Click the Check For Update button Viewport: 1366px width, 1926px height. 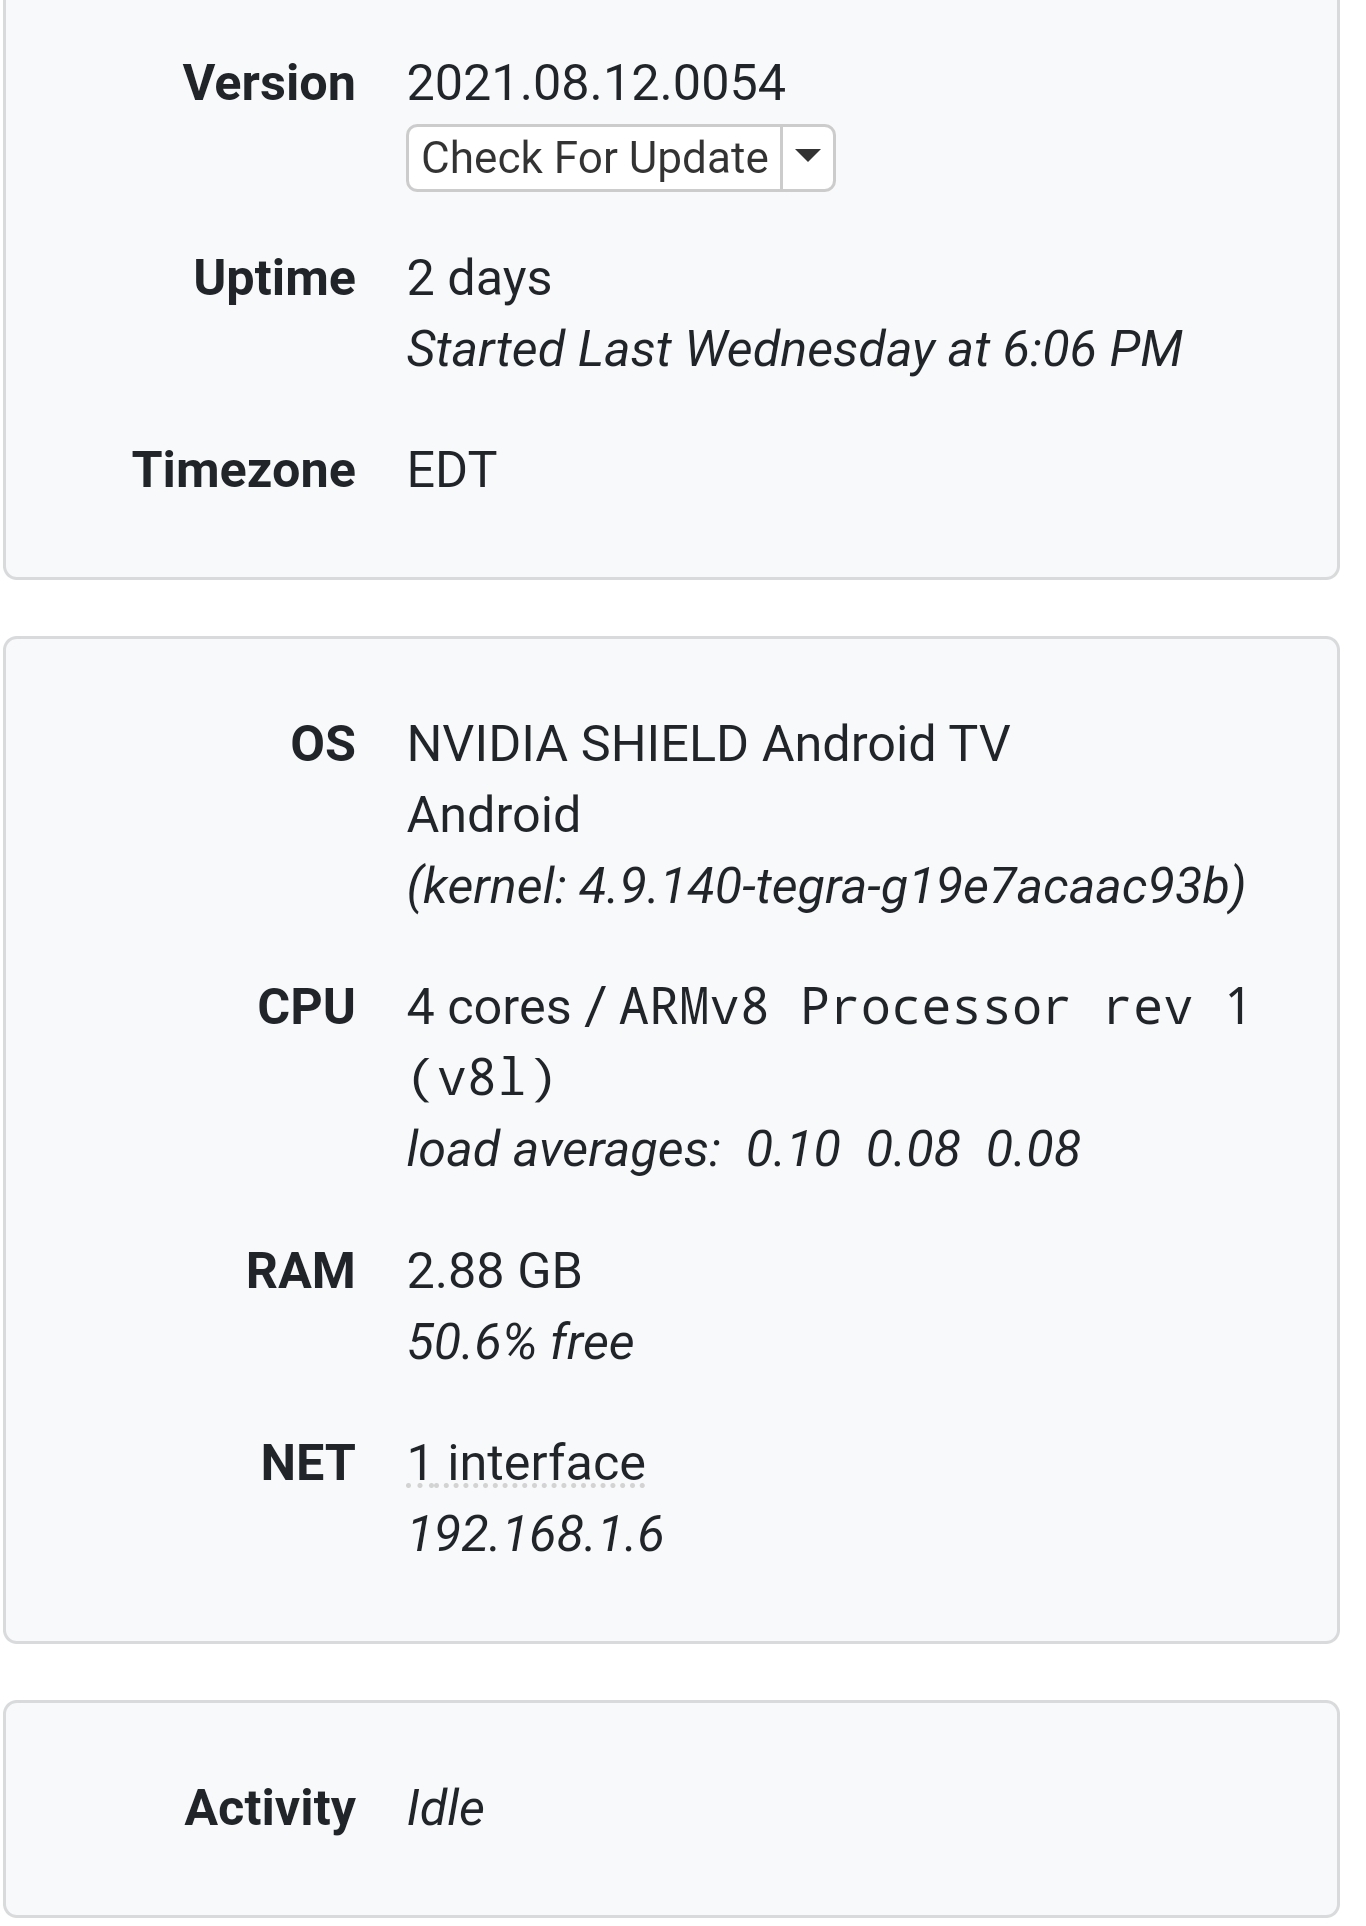click(x=594, y=158)
